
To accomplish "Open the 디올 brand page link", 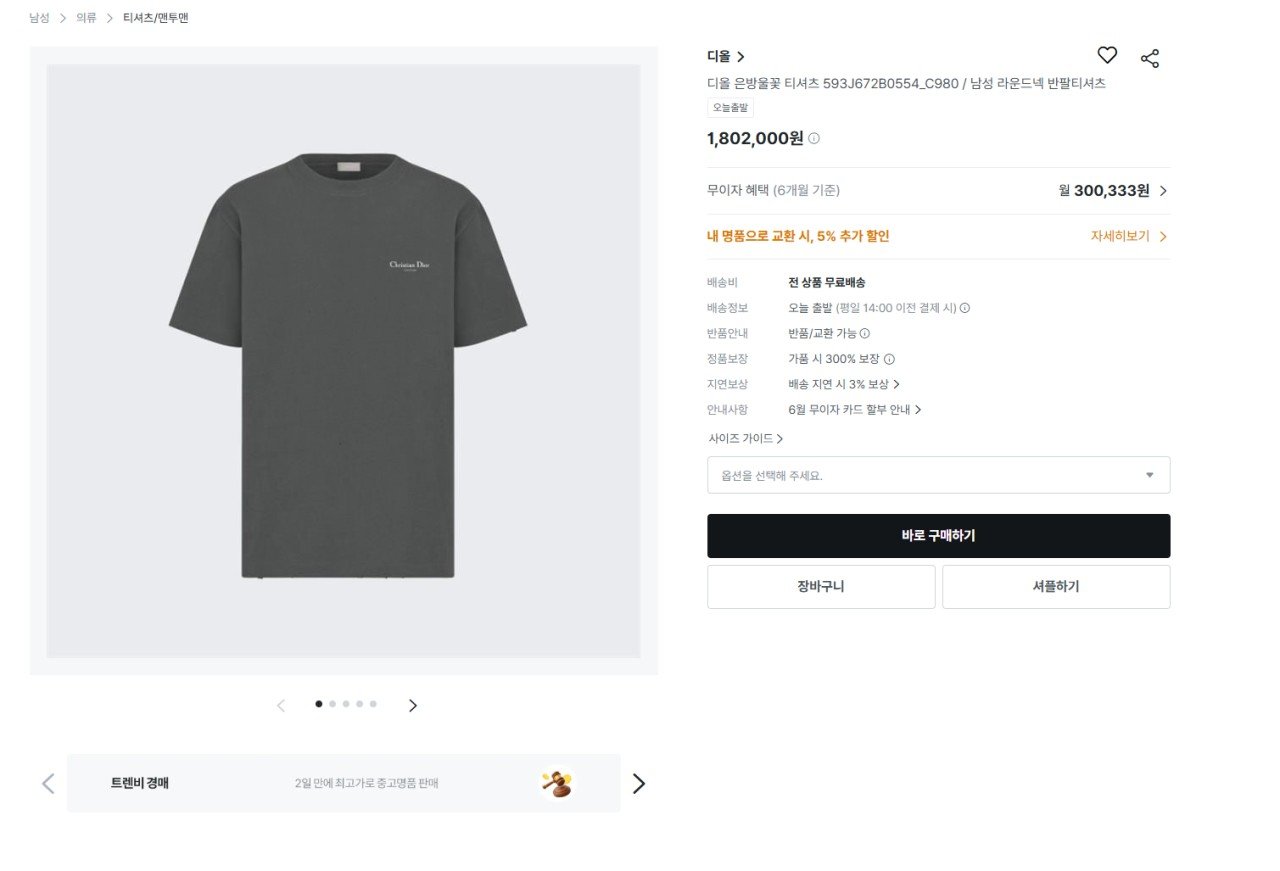I will coord(725,57).
